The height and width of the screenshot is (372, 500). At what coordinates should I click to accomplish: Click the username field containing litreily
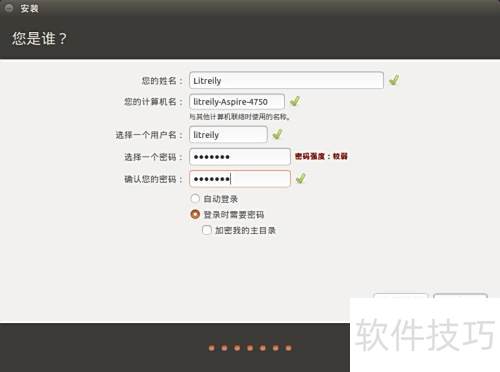228,135
